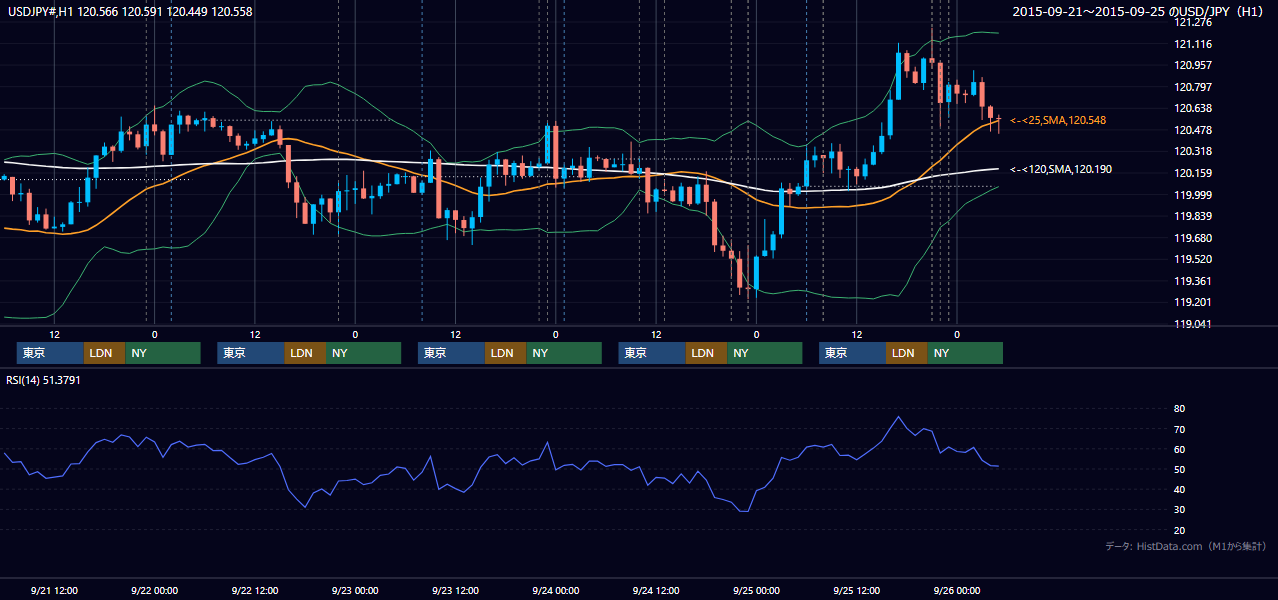Click the 9/23 12:00 date axis label

pos(456,590)
